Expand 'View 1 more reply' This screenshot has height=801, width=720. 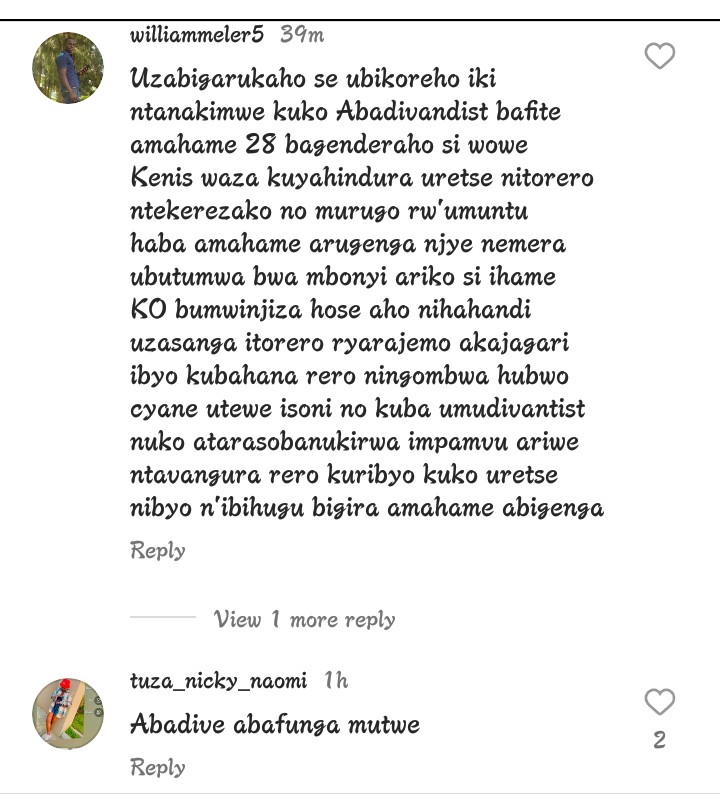tap(304, 619)
